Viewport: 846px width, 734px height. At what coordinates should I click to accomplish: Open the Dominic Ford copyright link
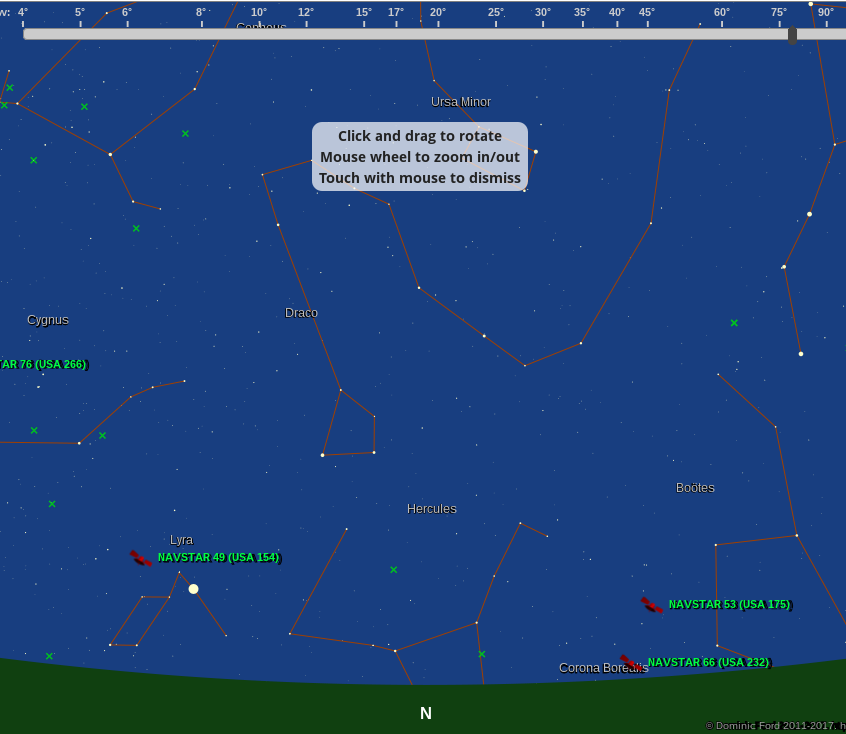tap(775, 726)
